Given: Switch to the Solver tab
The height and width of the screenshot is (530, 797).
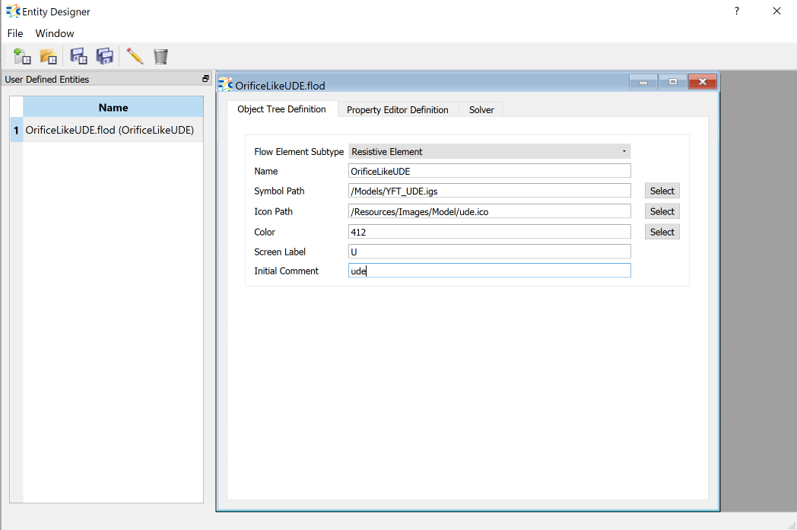Looking at the screenshot, I should (x=481, y=110).
